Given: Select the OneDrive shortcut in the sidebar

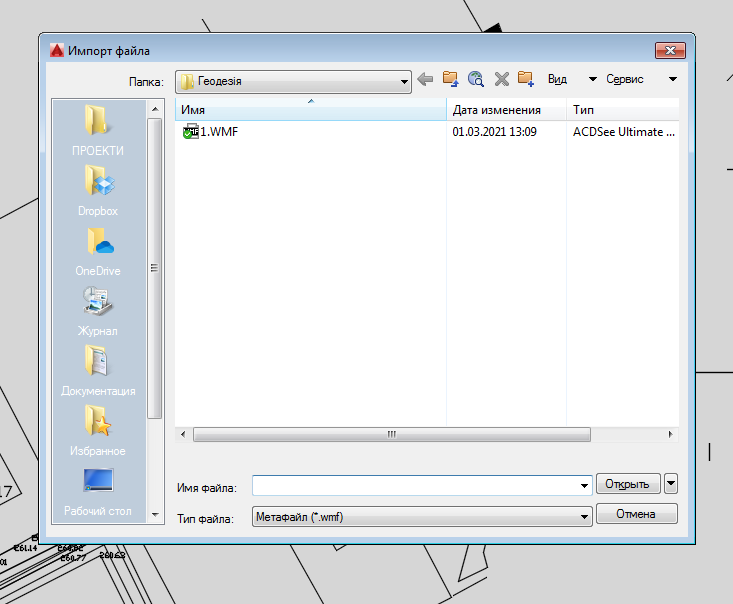Looking at the screenshot, I should coord(98,250).
